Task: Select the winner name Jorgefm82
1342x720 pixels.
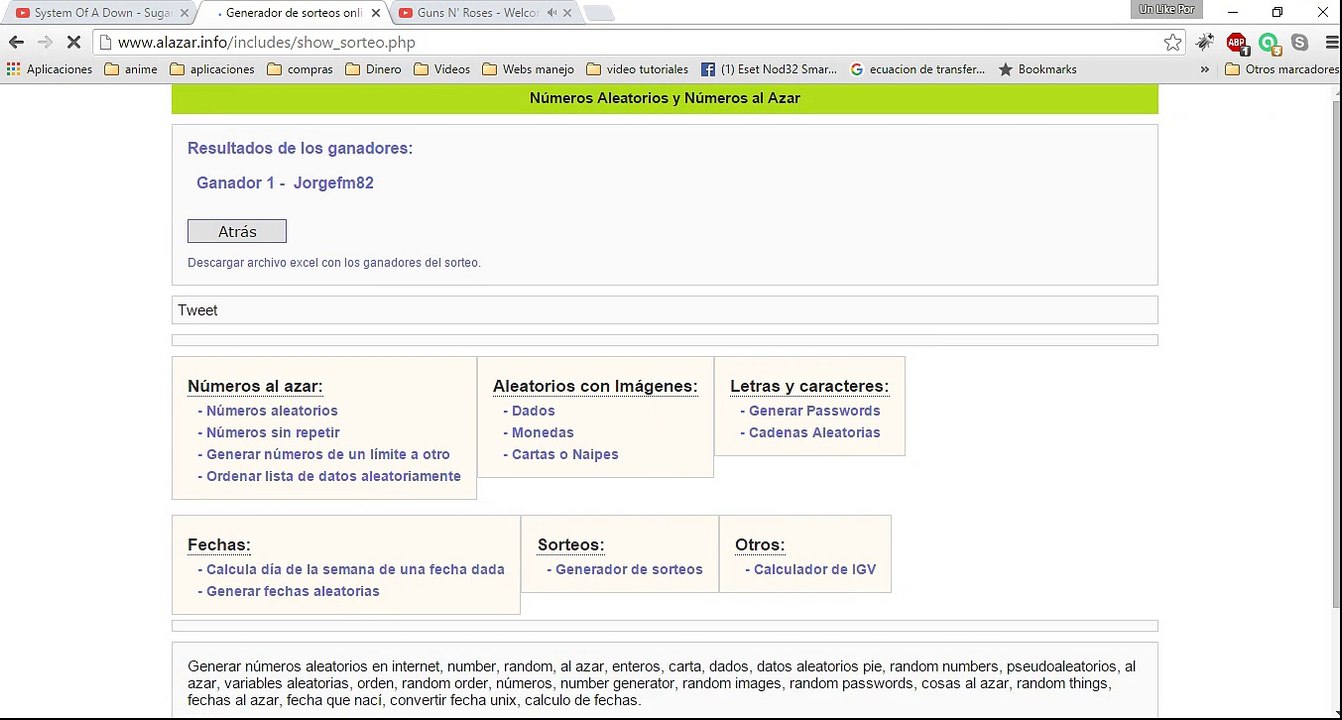Action: coord(334,183)
